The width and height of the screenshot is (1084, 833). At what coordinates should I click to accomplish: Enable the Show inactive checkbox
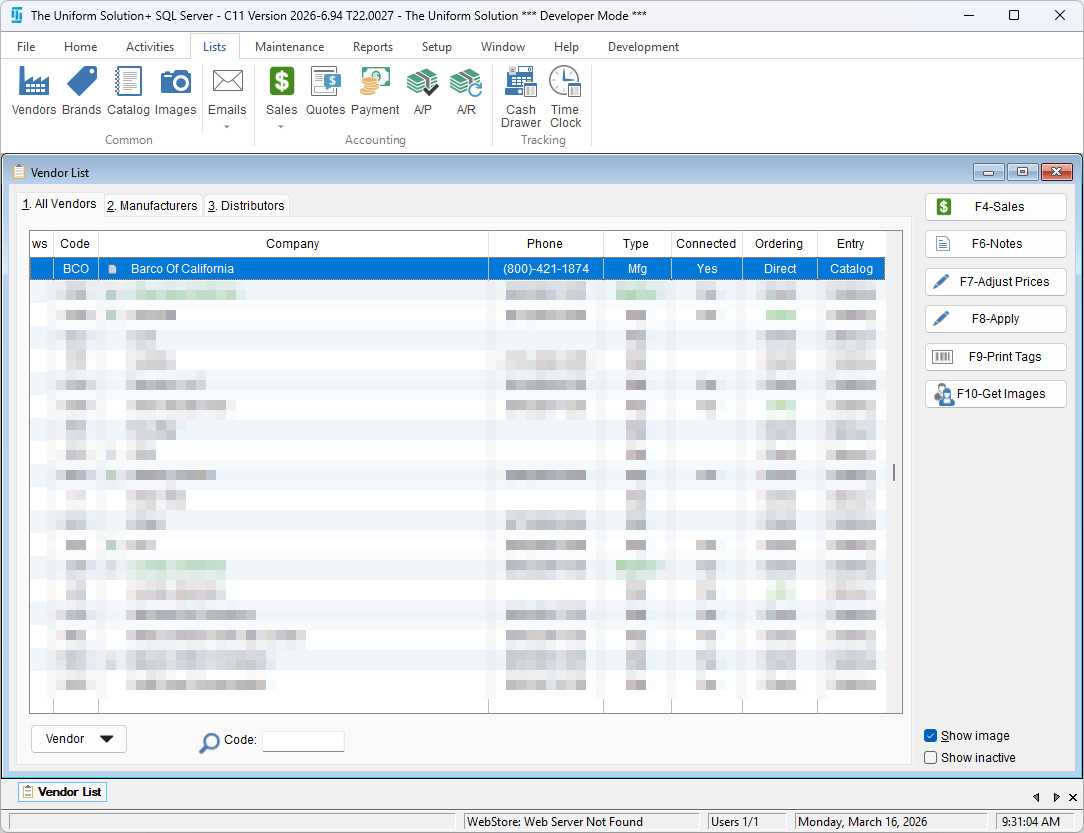pos(931,758)
